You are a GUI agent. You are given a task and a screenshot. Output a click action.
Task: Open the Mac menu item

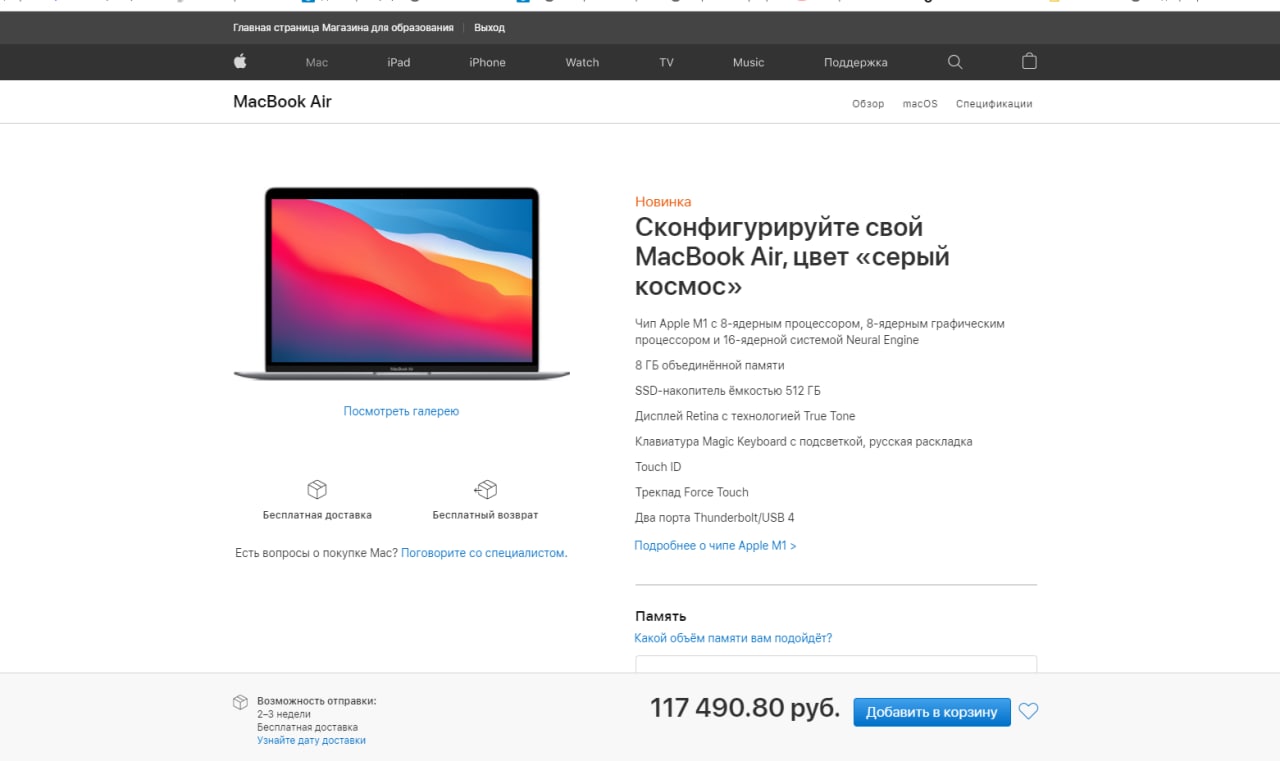317,62
